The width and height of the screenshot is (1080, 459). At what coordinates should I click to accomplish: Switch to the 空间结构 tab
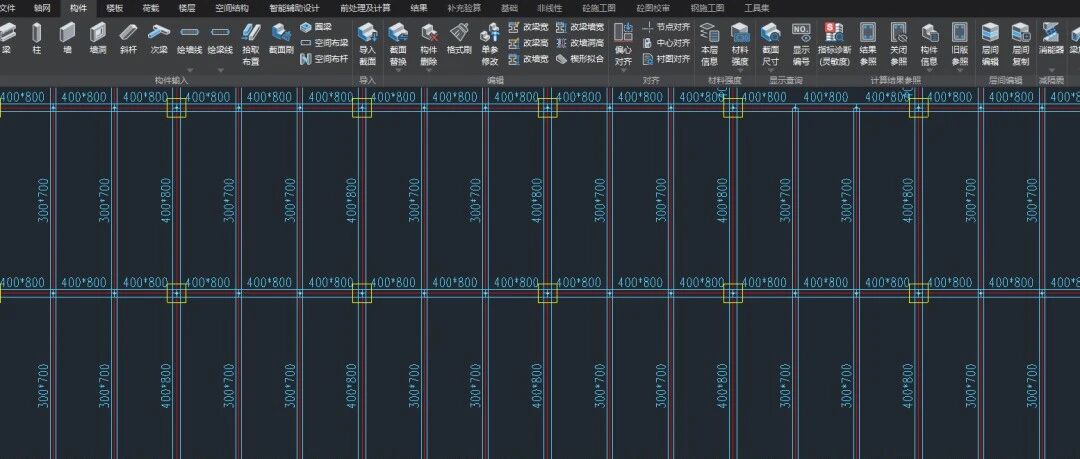(232, 8)
